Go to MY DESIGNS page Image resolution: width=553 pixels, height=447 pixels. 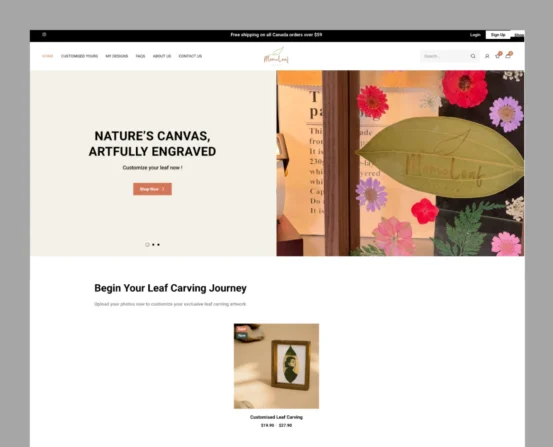click(x=117, y=56)
